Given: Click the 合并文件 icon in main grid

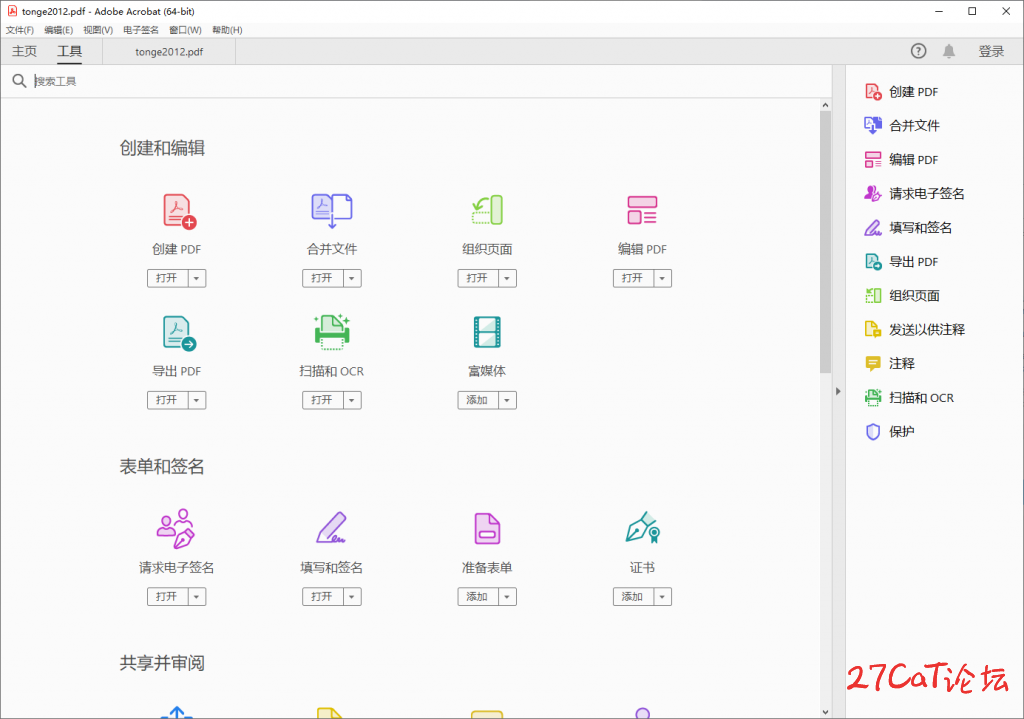Looking at the screenshot, I should (332, 211).
